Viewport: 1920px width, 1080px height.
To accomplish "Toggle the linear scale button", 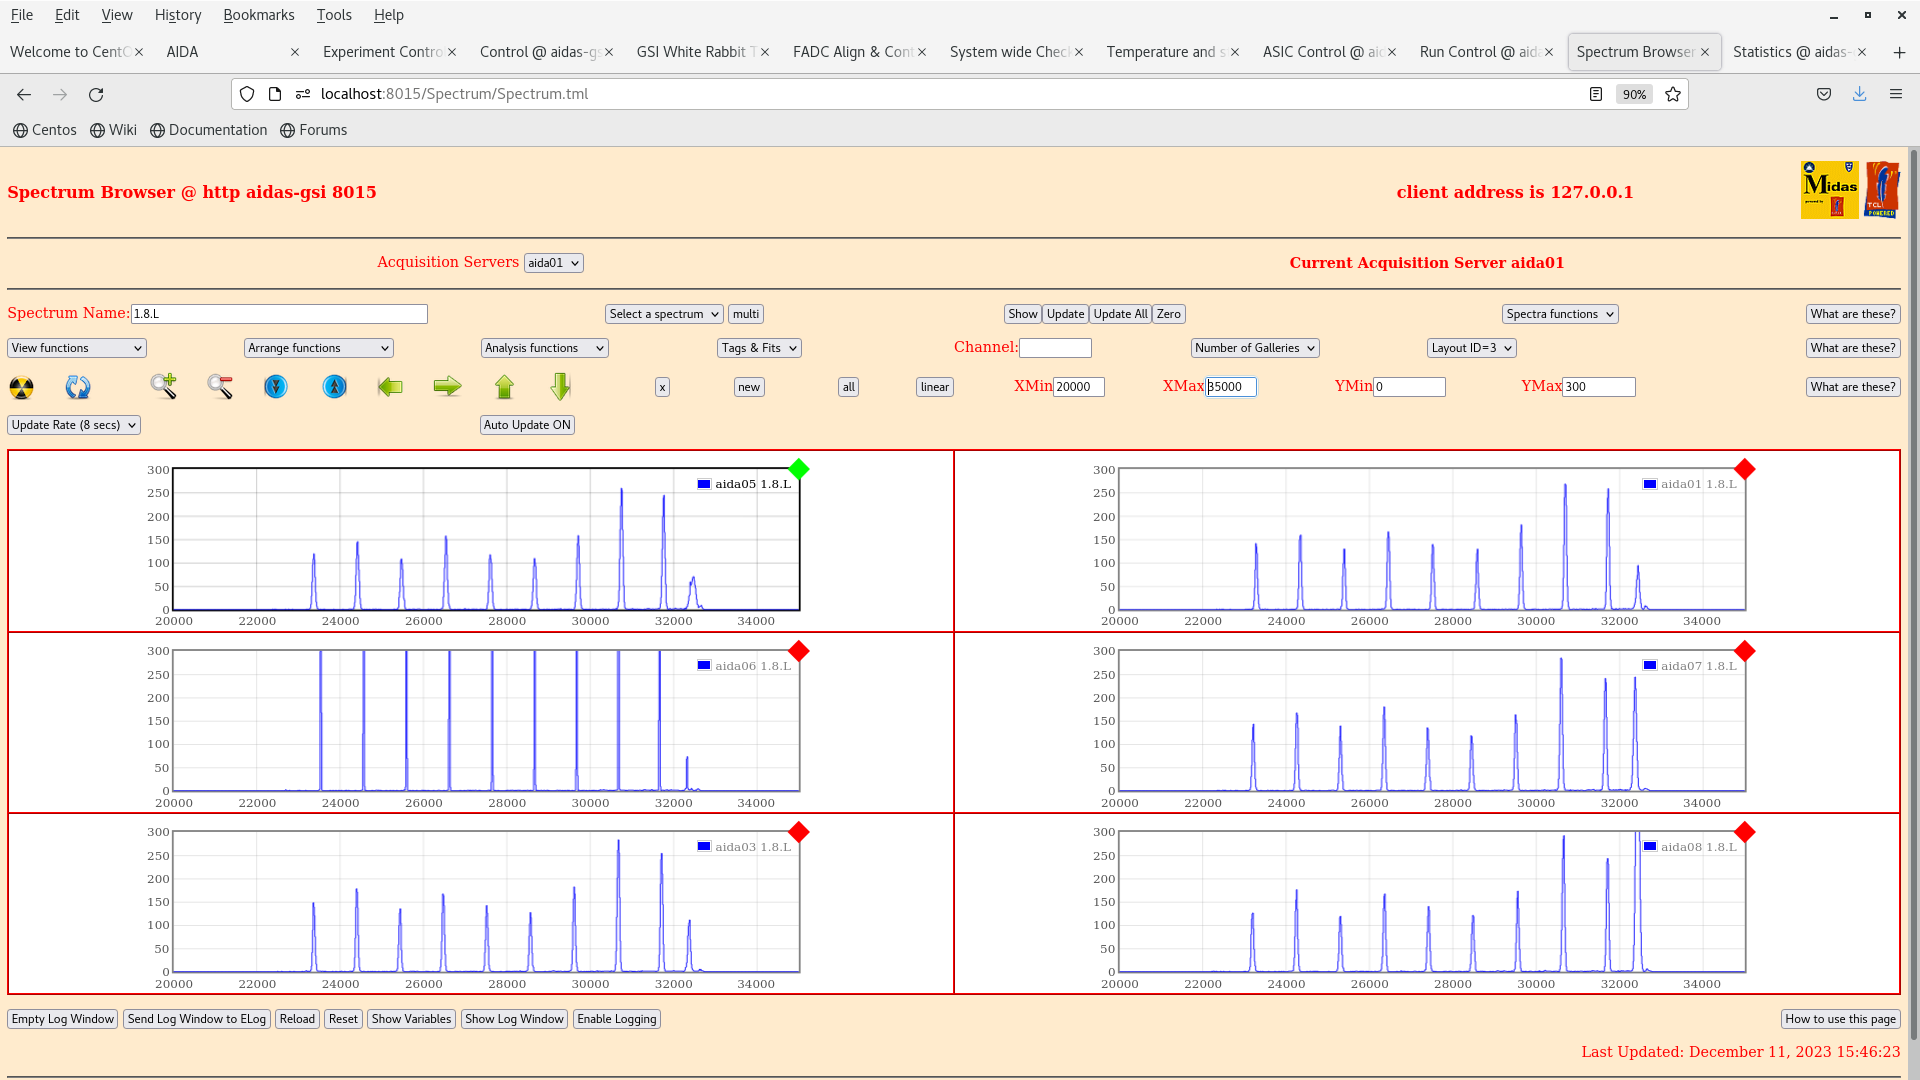I will click(934, 387).
